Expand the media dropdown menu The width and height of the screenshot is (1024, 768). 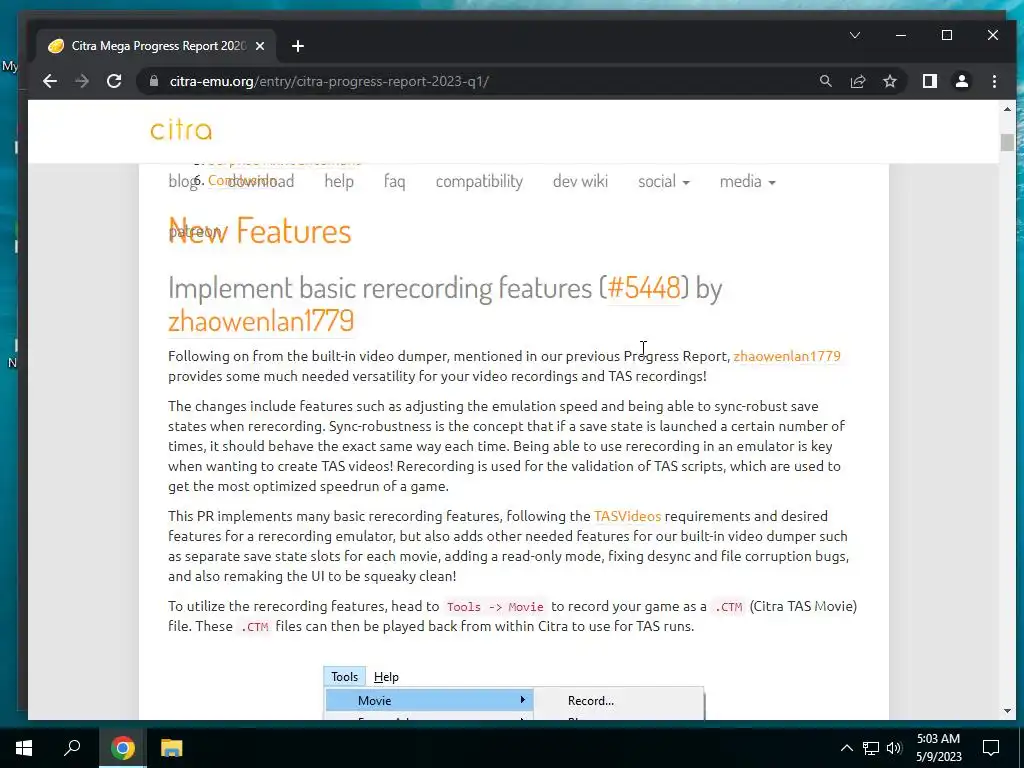pyautogui.click(x=747, y=181)
